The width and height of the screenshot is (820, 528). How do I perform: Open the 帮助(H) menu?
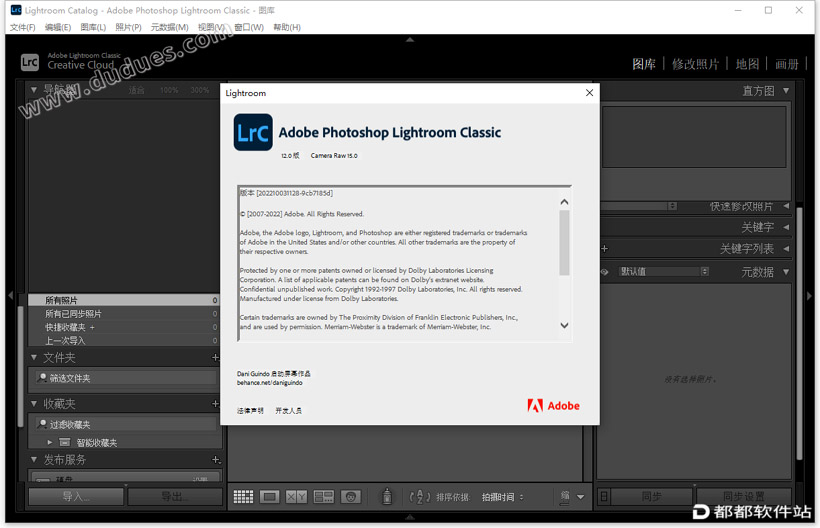pos(287,27)
